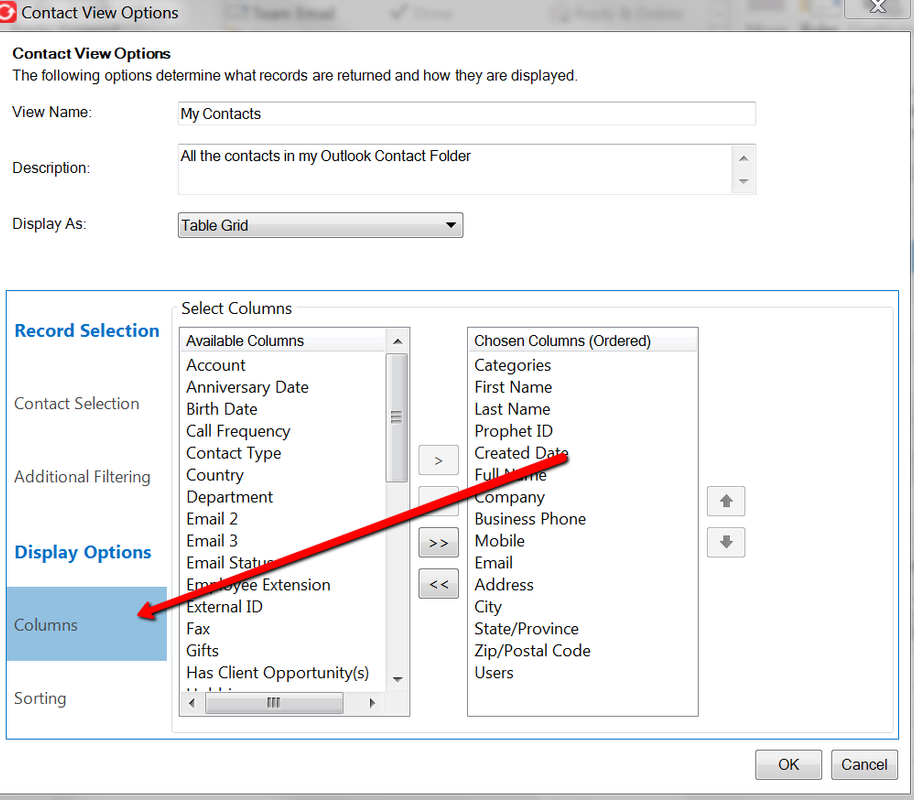Select Email in Chosen Columns
The width and height of the screenshot is (914, 800).
494,563
